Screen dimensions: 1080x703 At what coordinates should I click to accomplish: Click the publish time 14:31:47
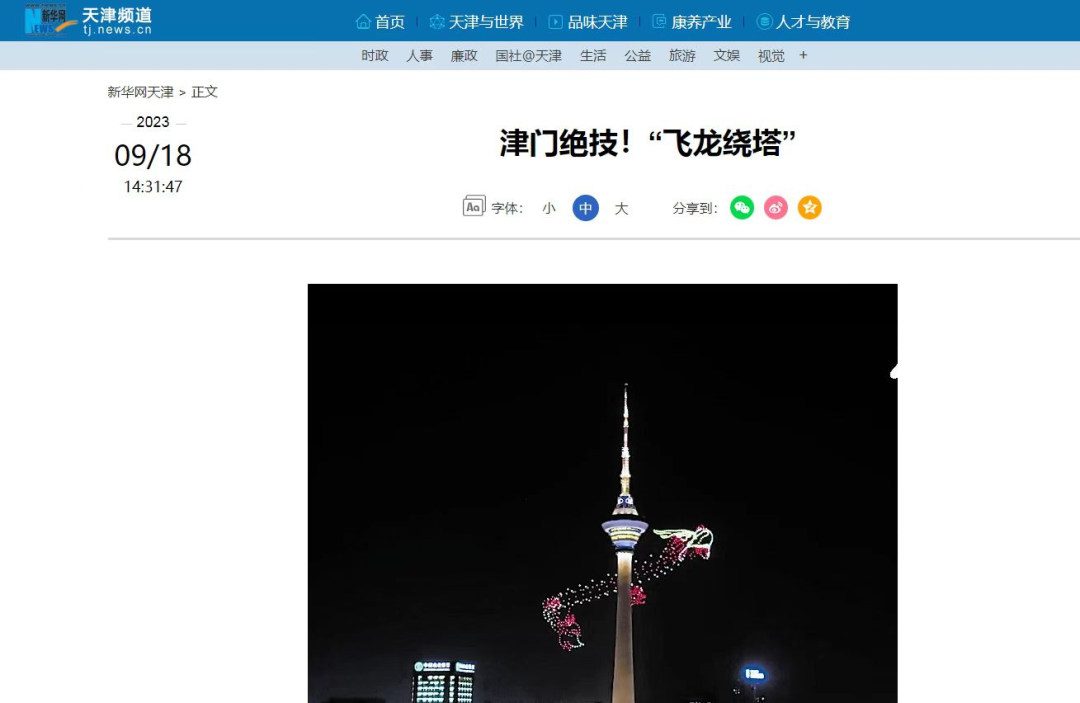coord(153,187)
